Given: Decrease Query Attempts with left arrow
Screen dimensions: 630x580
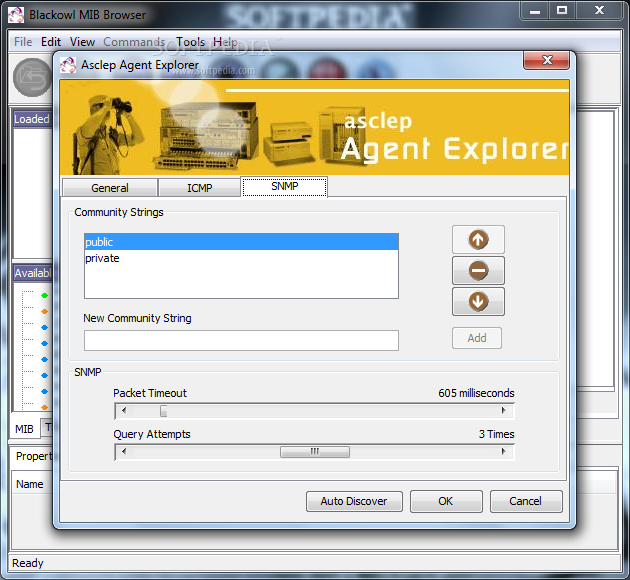Looking at the screenshot, I should click(x=124, y=451).
